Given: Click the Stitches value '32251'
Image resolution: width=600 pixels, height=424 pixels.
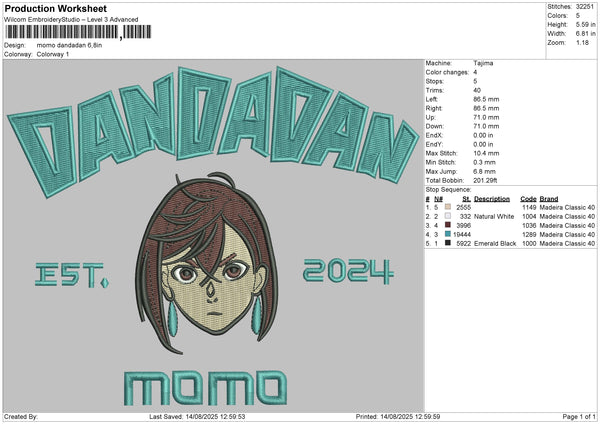Looking at the screenshot, I should (585, 7).
